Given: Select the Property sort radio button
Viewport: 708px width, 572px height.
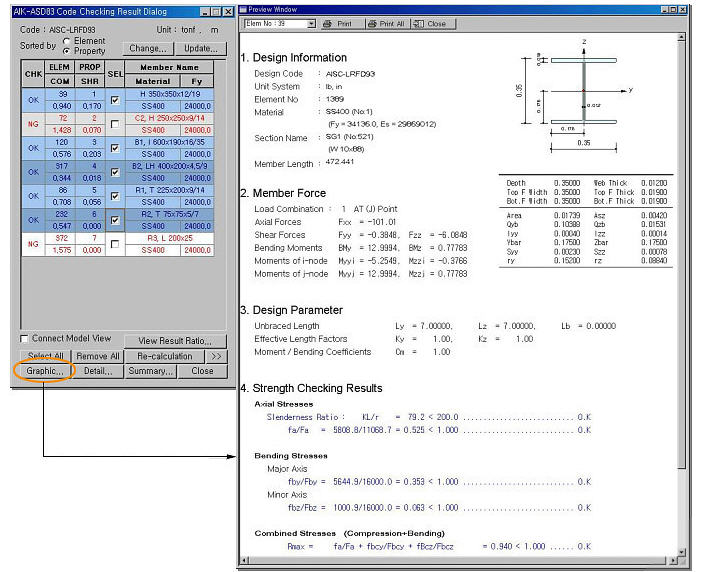Looking at the screenshot, I should (67, 51).
